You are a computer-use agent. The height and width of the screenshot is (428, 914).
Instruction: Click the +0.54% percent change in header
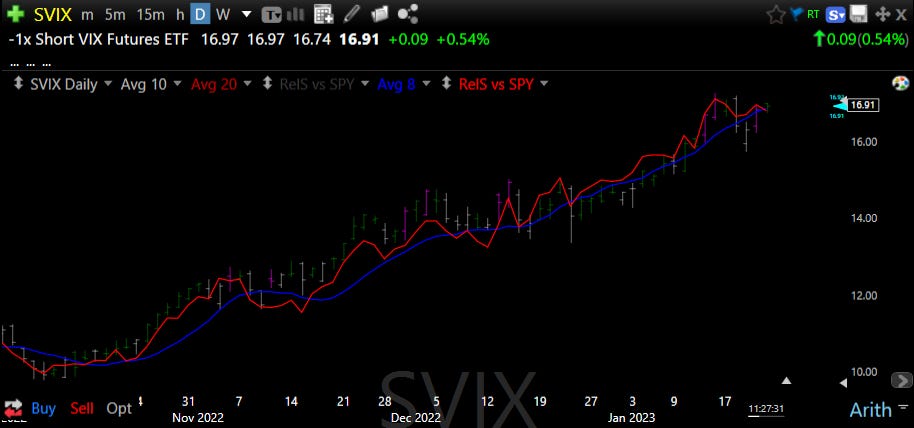[x=463, y=40]
